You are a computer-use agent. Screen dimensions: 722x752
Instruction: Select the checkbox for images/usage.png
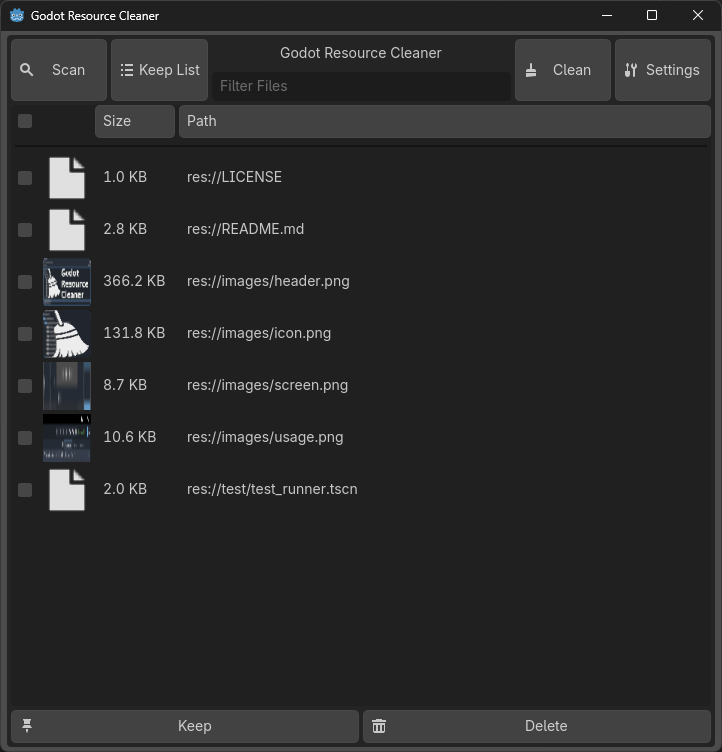pyautogui.click(x=25, y=438)
